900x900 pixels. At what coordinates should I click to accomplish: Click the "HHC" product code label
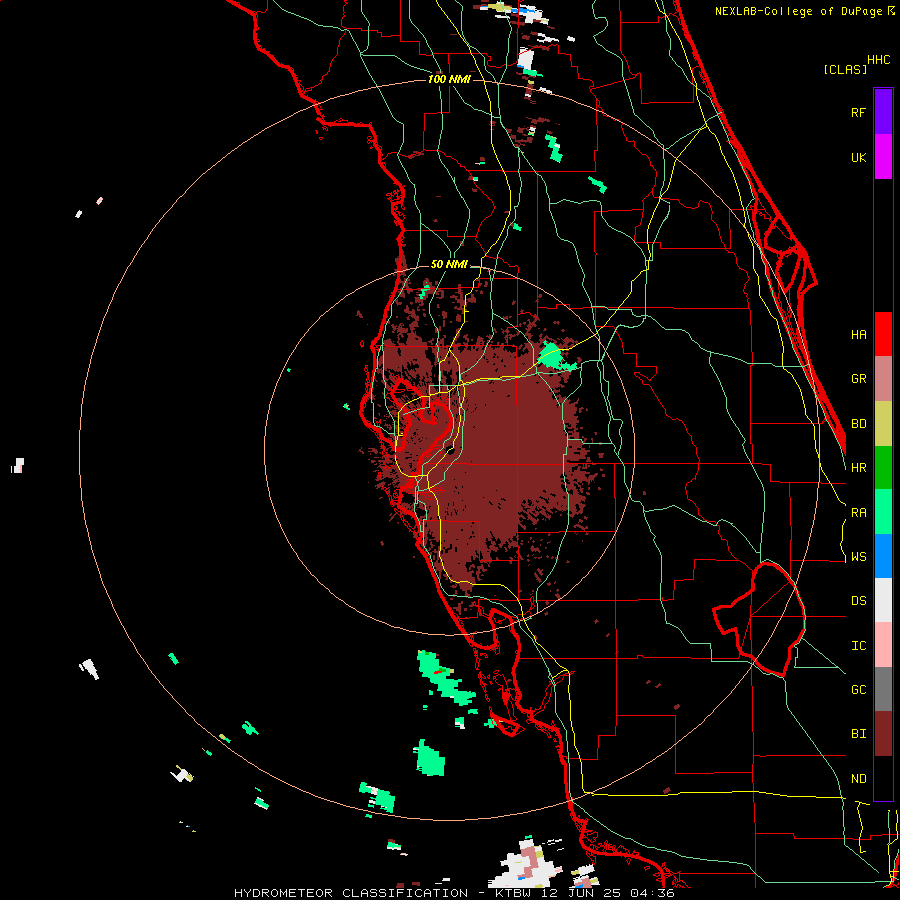point(878,60)
